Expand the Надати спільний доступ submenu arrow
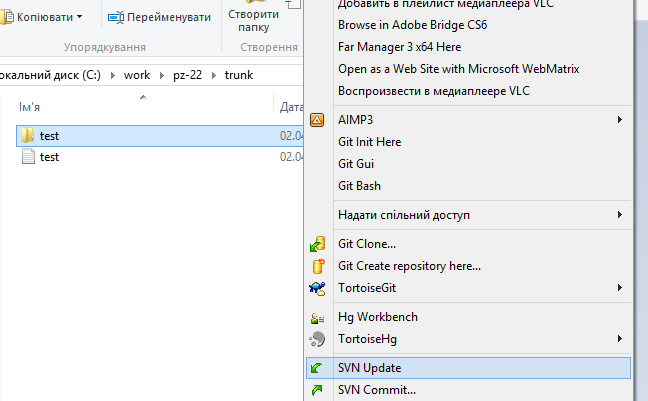The width and height of the screenshot is (648, 401). pyautogui.click(x=619, y=215)
